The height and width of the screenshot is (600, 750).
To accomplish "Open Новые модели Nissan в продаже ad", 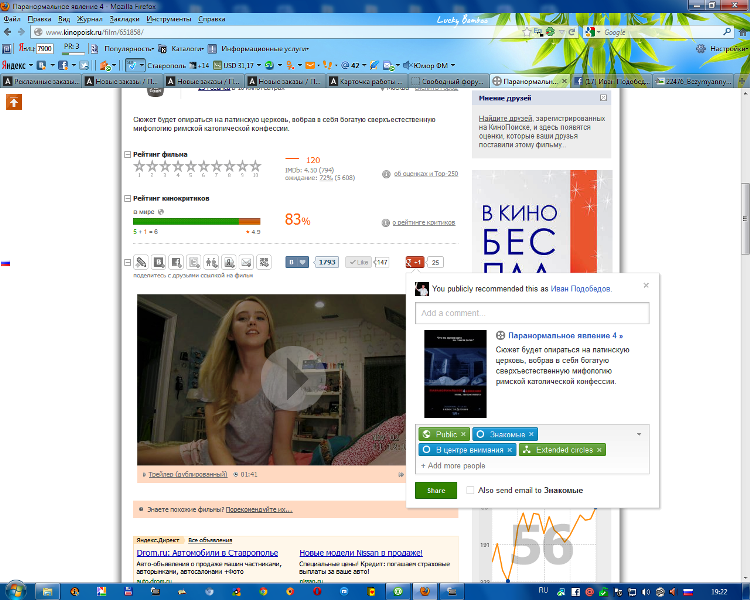I will [x=361, y=553].
